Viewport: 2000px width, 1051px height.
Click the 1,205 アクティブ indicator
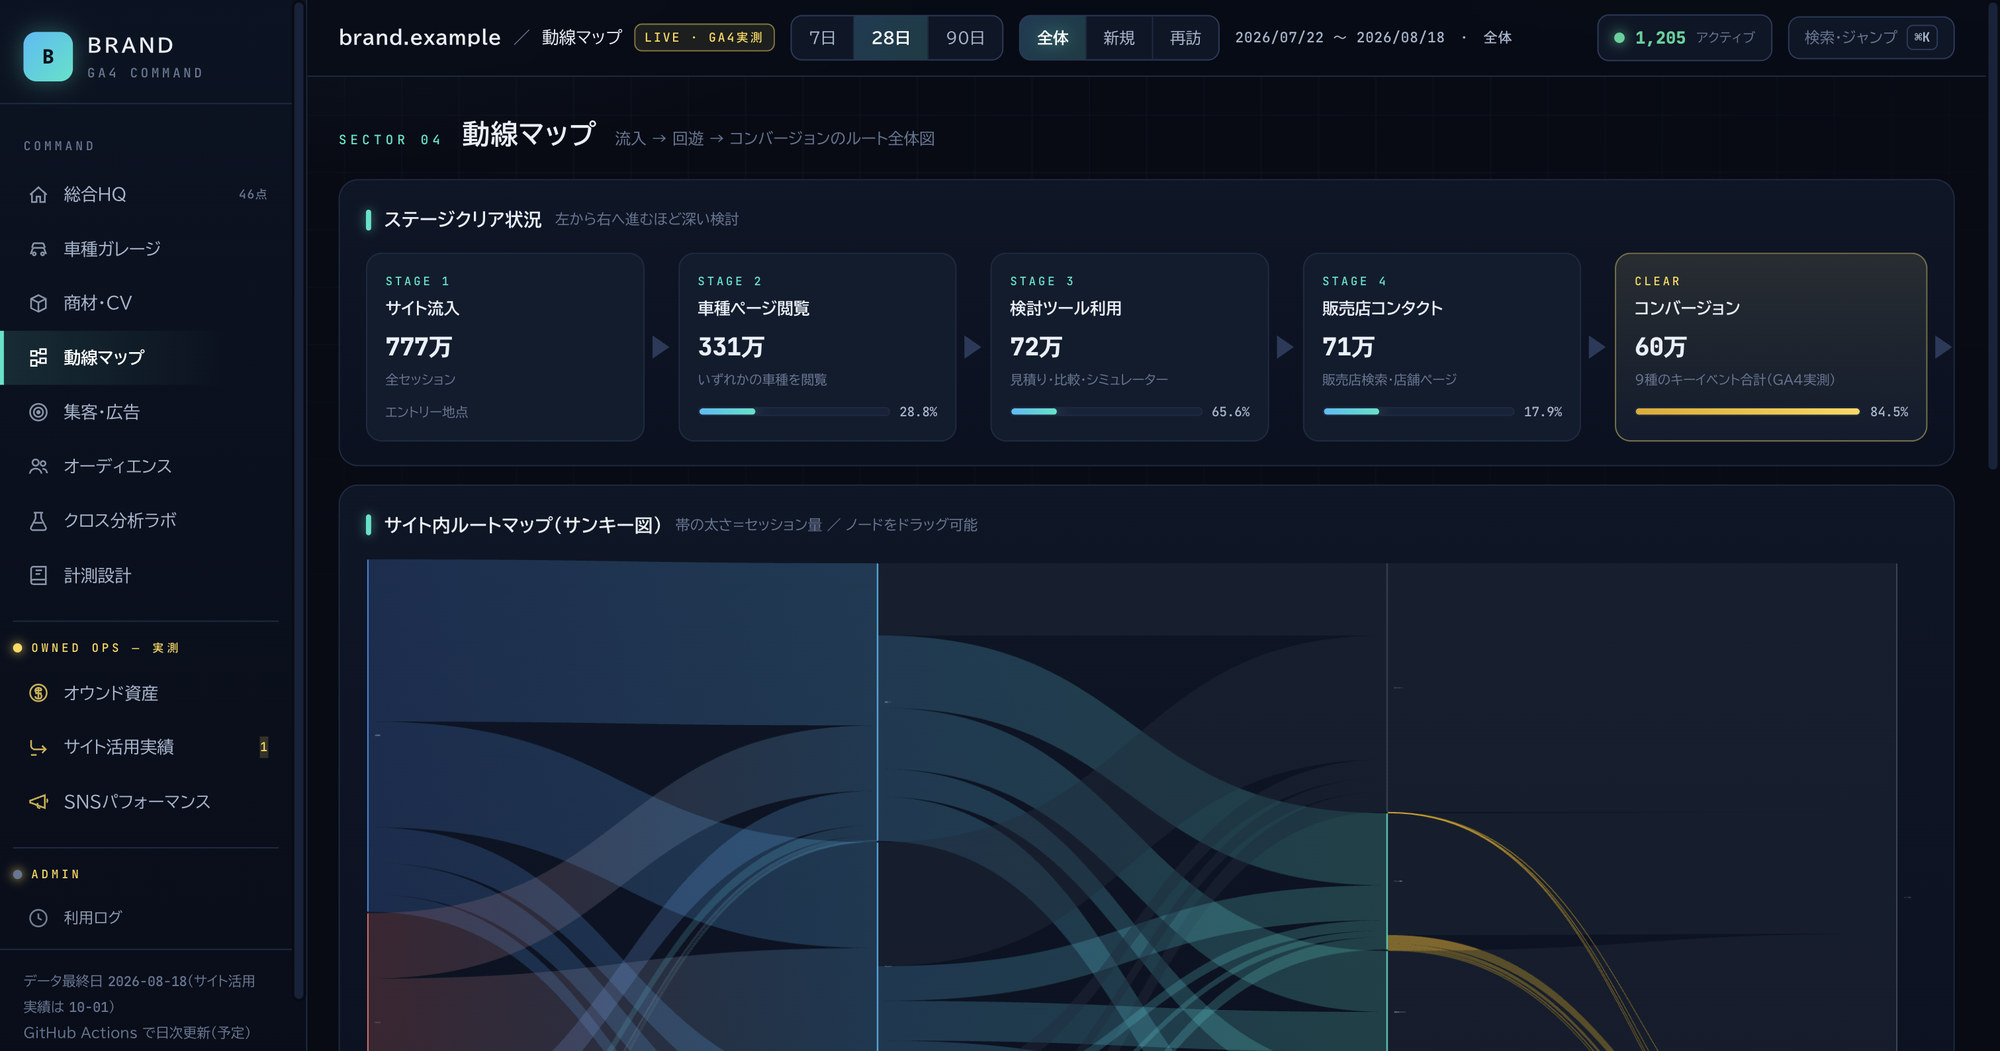tap(1684, 38)
